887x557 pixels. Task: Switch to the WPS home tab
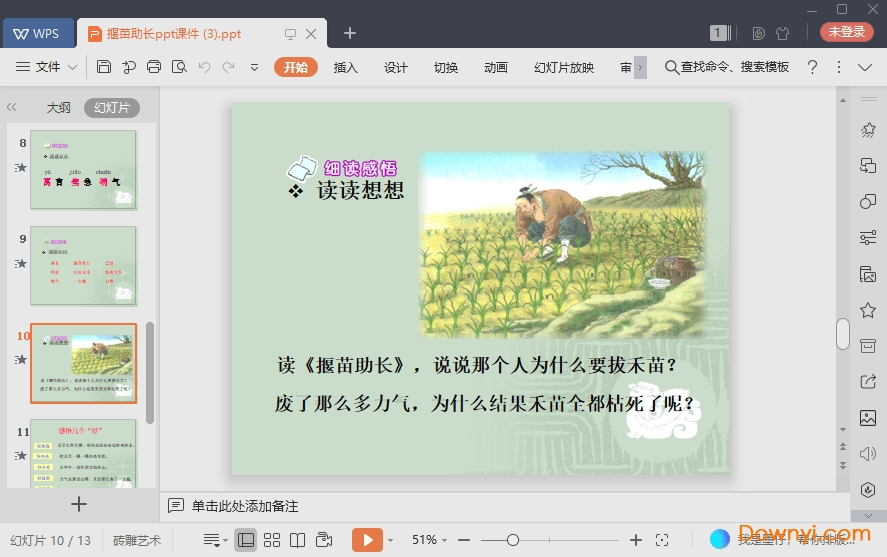(38, 33)
